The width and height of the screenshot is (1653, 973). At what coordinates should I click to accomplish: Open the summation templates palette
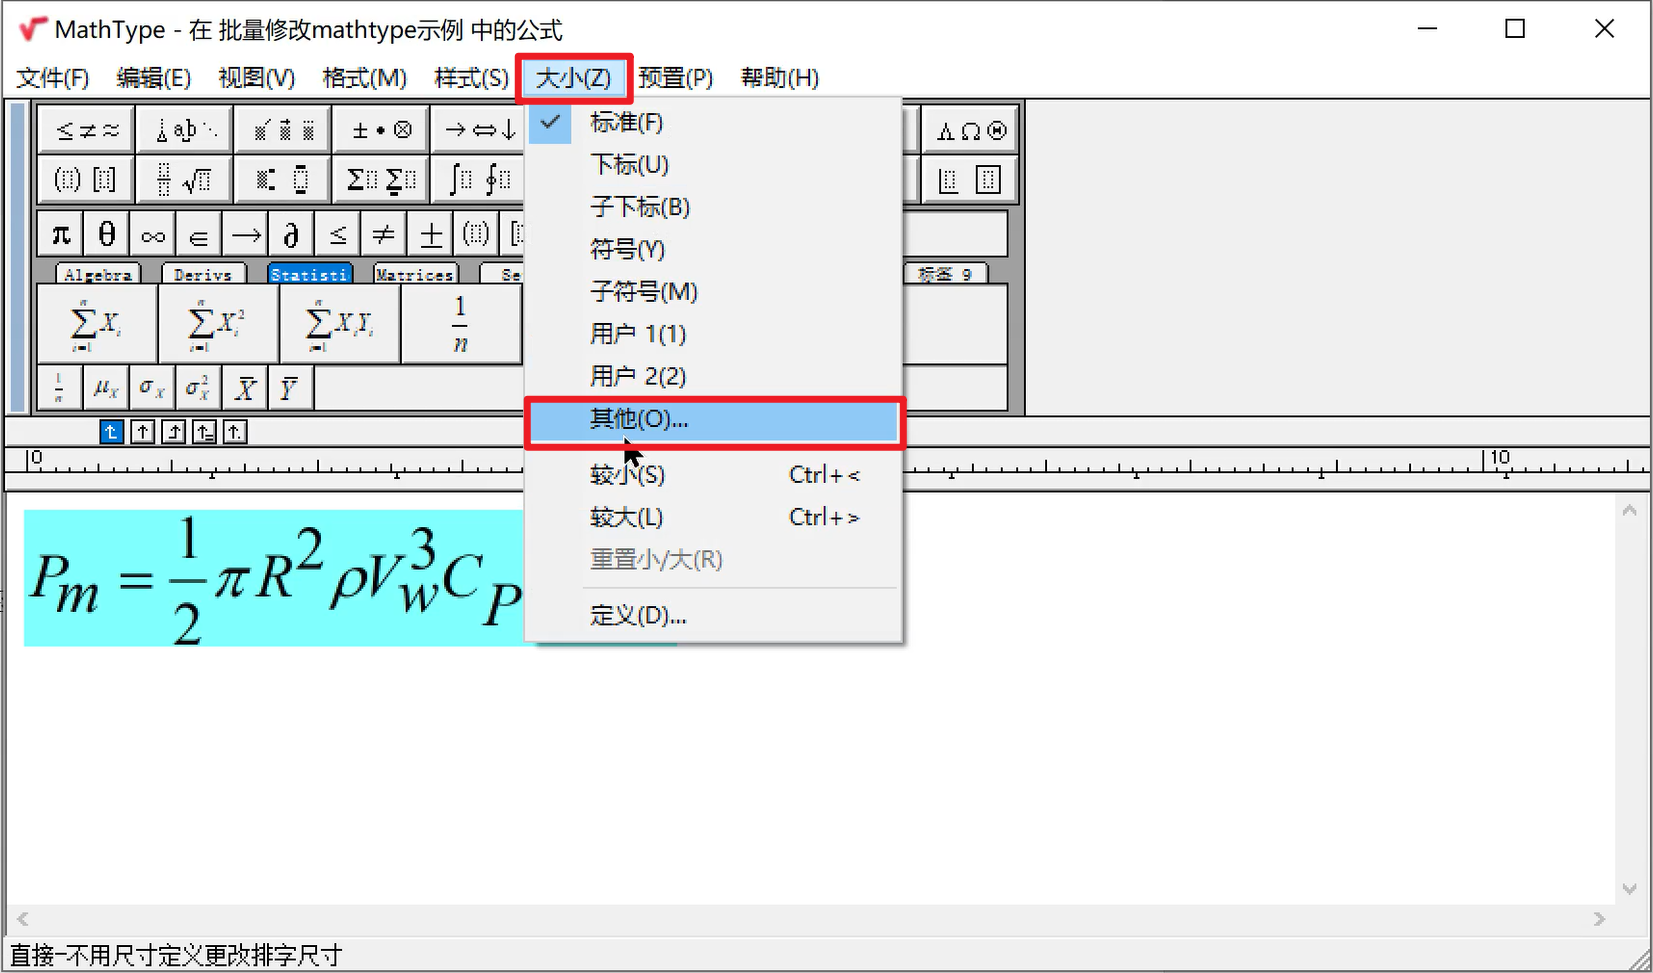(x=381, y=180)
